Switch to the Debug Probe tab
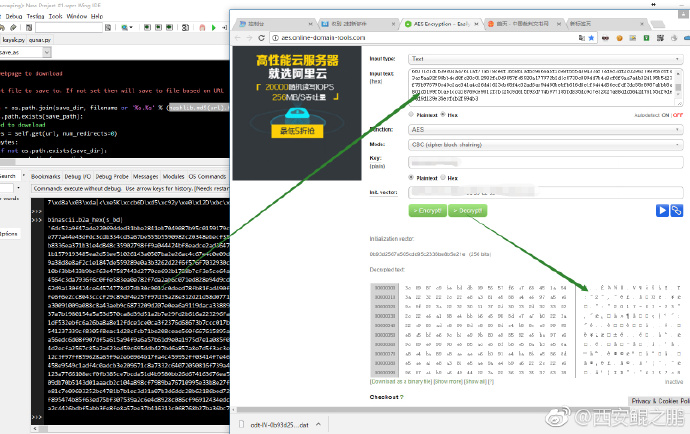This screenshot has width=690, height=434. [112, 177]
